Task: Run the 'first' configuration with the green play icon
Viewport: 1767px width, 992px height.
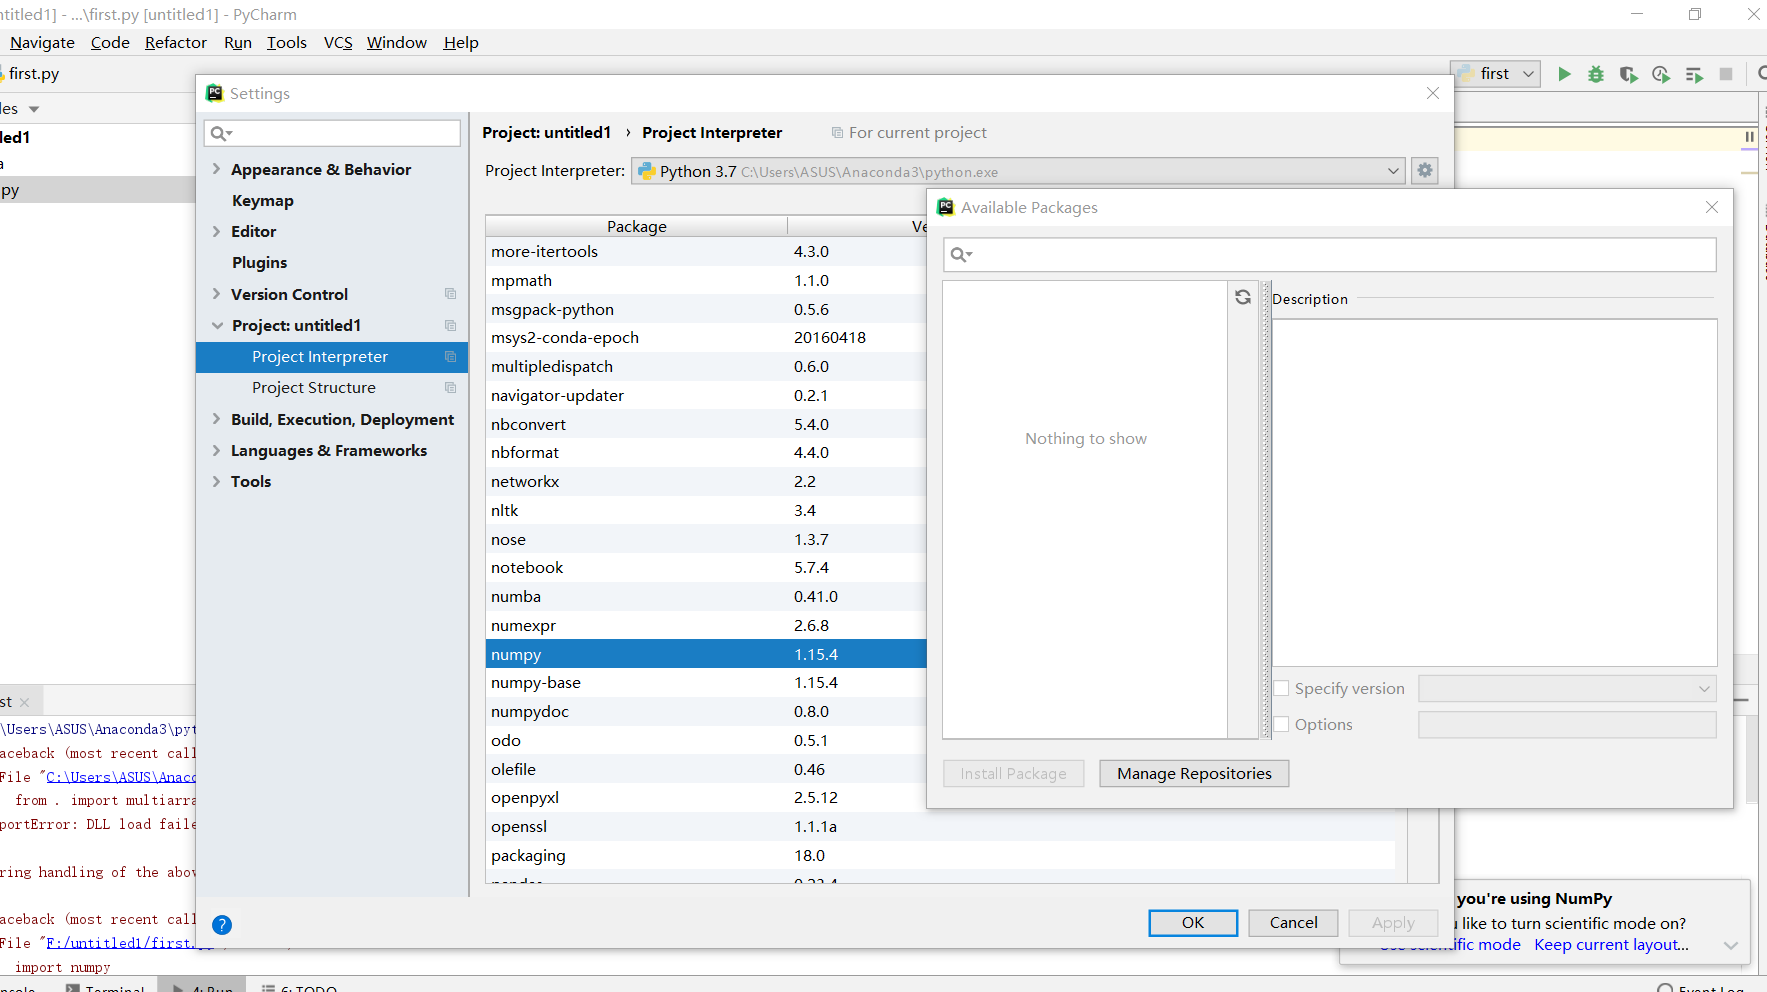Action: click(x=1564, y=74)
